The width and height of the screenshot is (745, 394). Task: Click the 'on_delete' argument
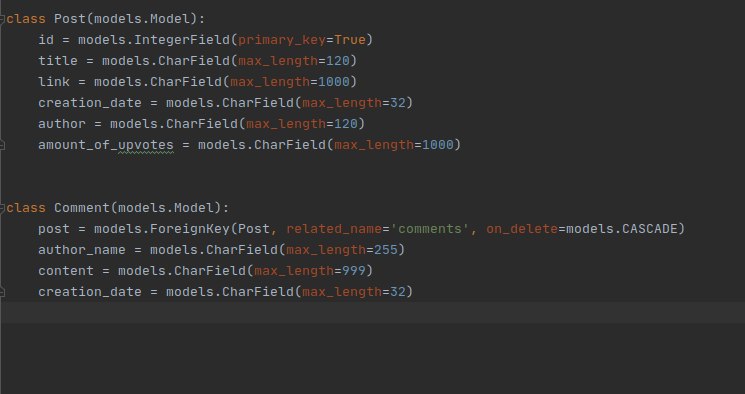[x=522, y=229]
